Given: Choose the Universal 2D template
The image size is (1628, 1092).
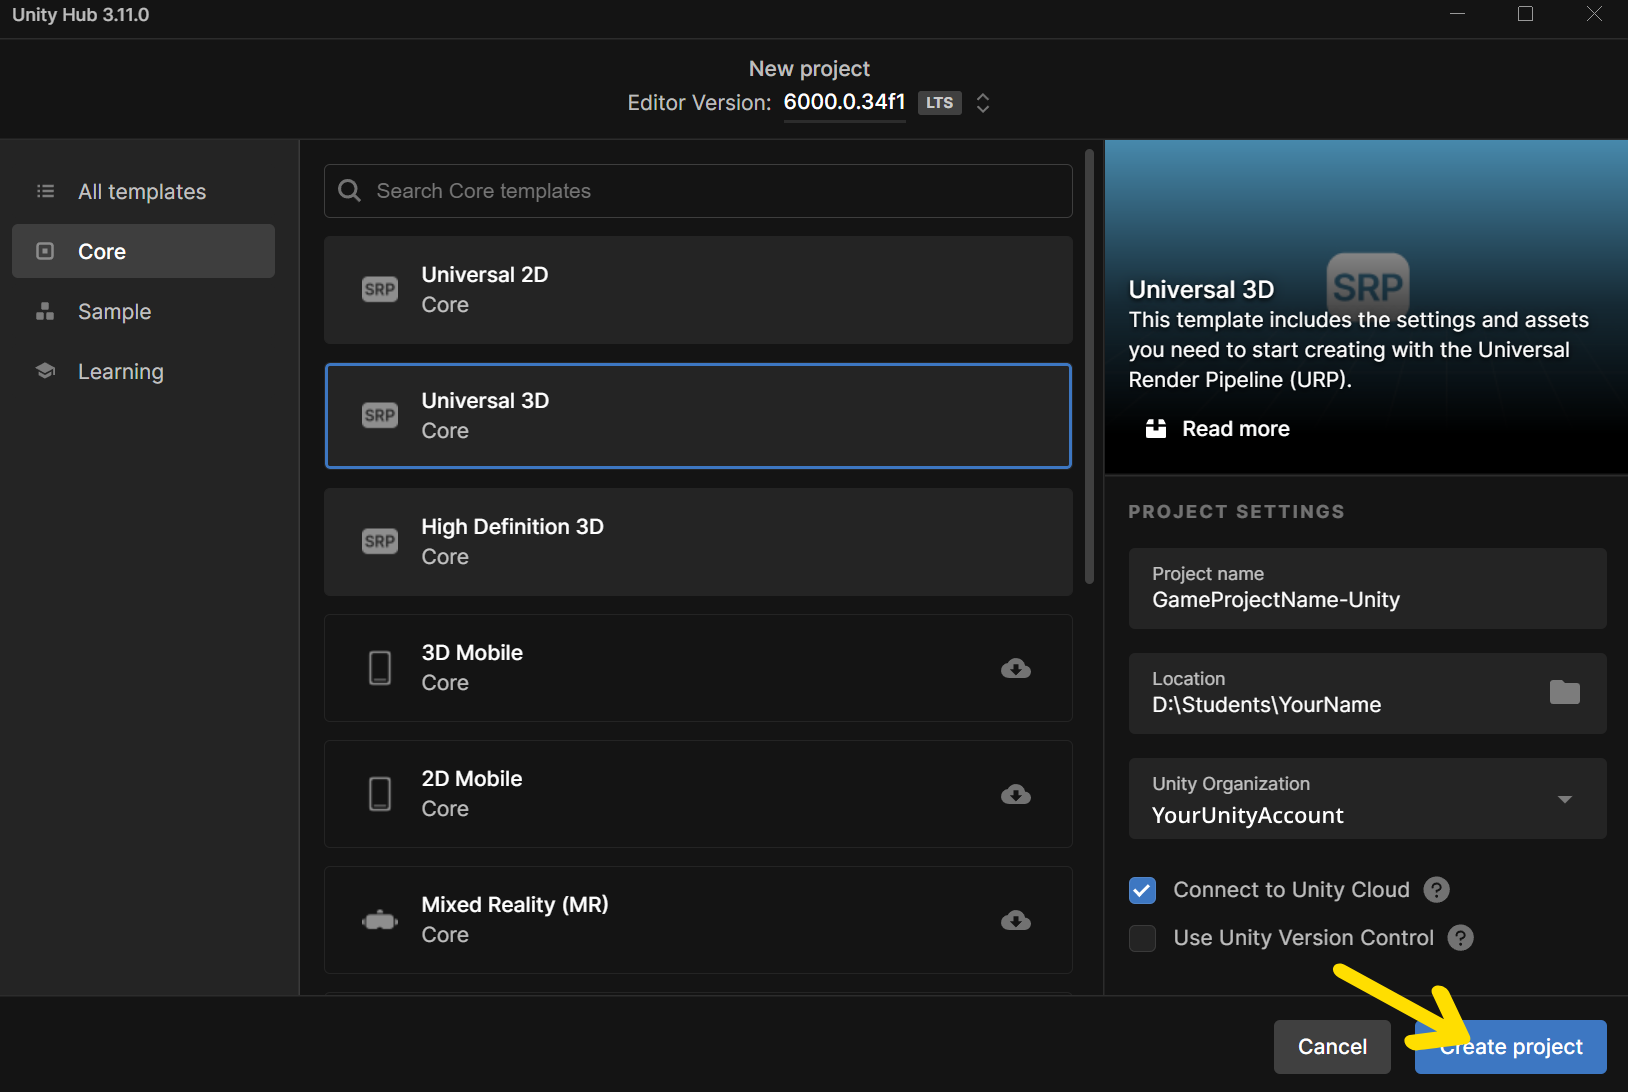Looking at the screenshot, I should [698, 290].
